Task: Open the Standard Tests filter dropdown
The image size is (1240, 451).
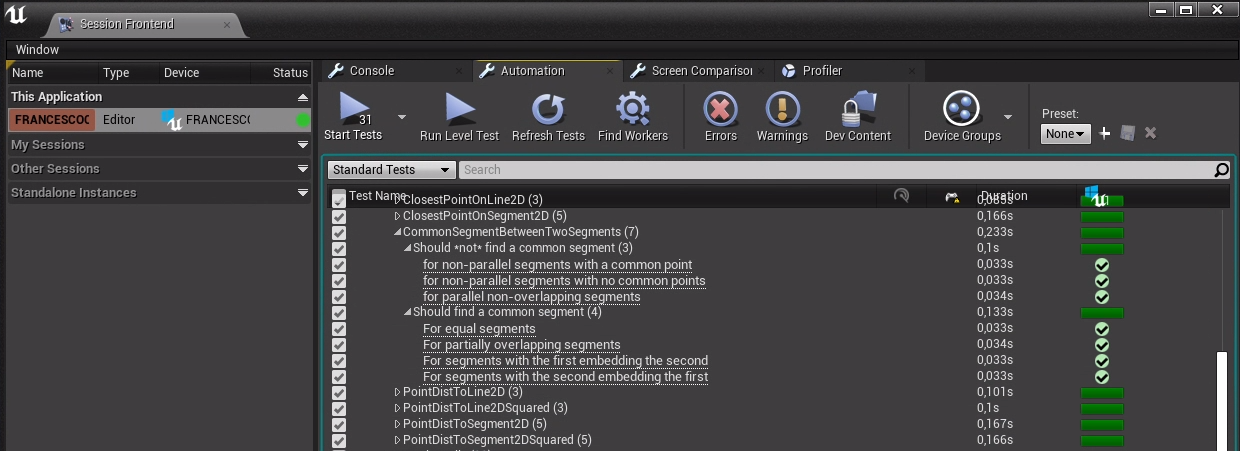Action: coord(391,170)
